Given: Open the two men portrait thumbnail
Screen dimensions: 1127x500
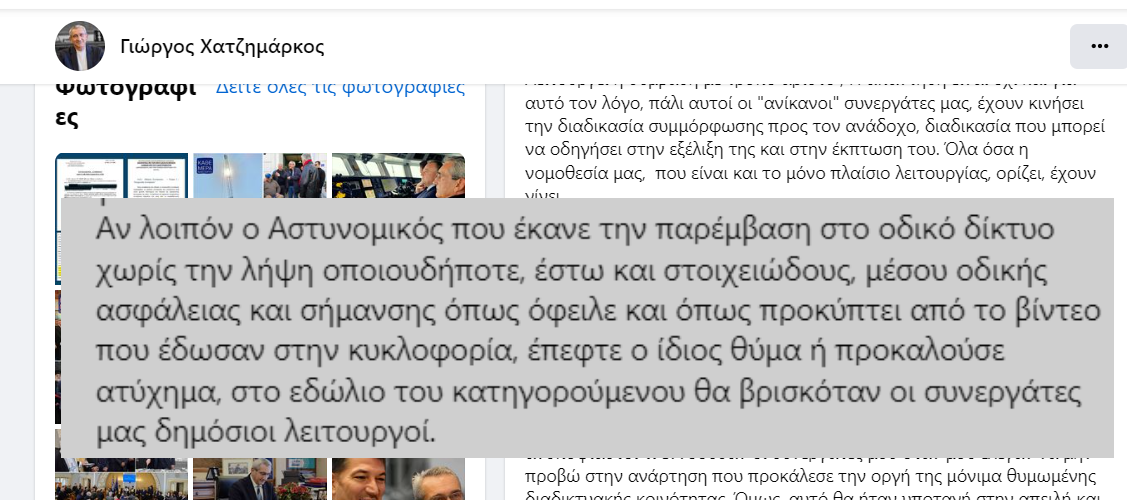Looking at the screenshot, I should 398,479.
